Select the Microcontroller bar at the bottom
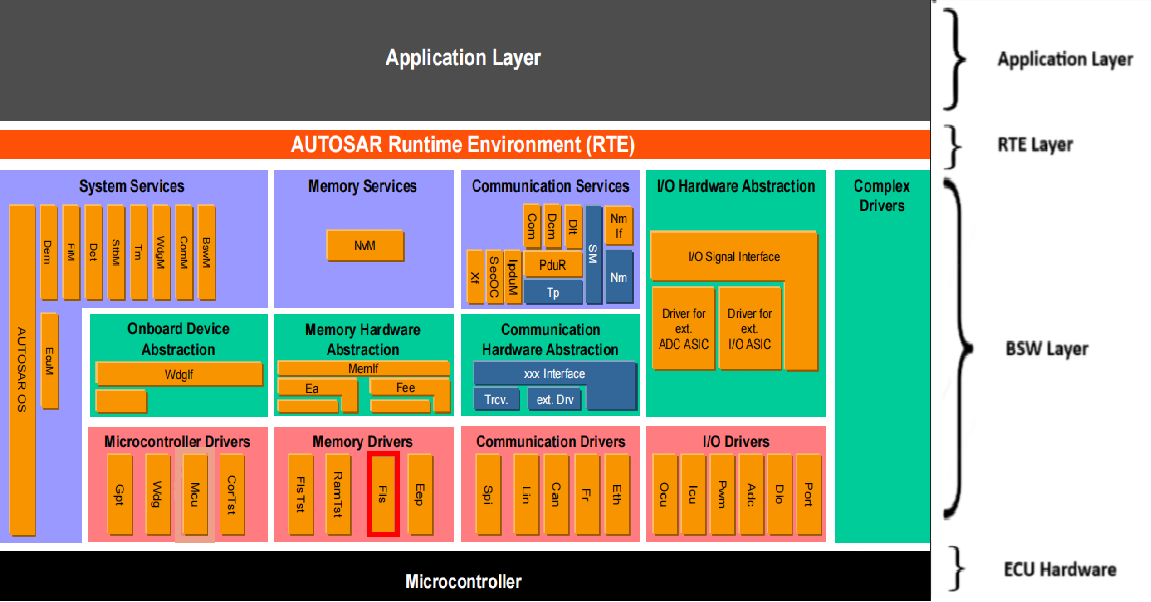This screenshot has height=602, width=1151. (463, 580)
